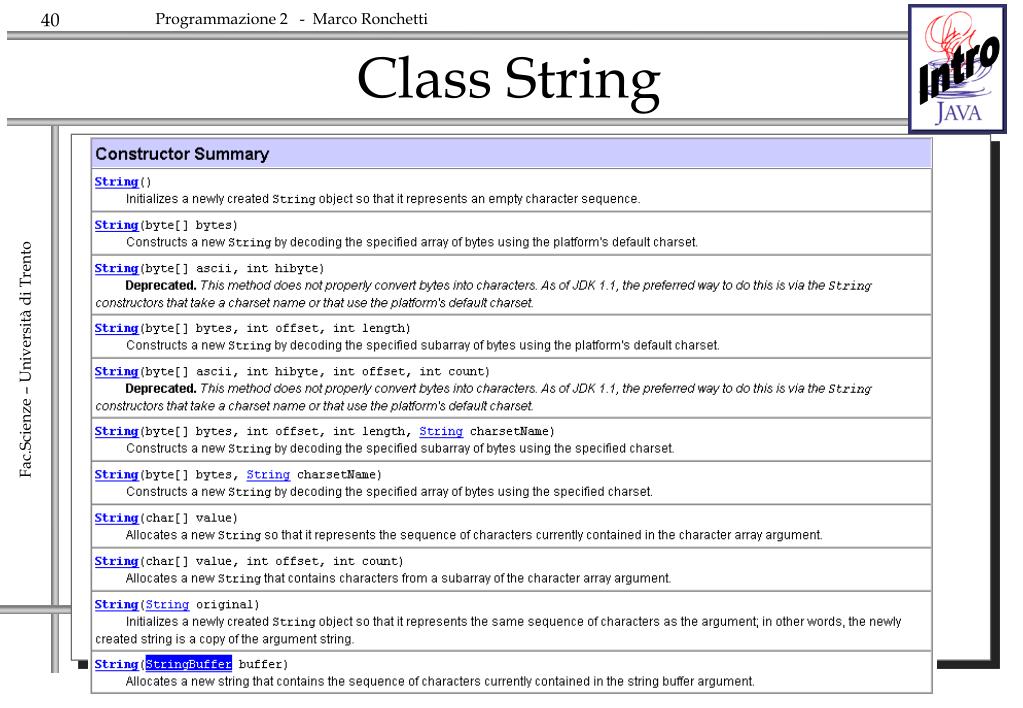Click the Constructor Summary heading
The height and width of the screenshot is (708, 1023).
182,154
